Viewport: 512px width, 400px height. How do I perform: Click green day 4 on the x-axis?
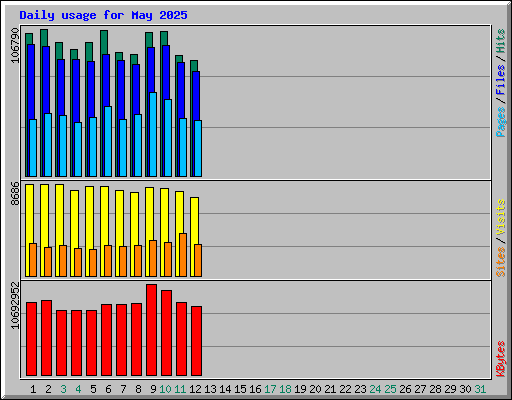click(78, 389)
